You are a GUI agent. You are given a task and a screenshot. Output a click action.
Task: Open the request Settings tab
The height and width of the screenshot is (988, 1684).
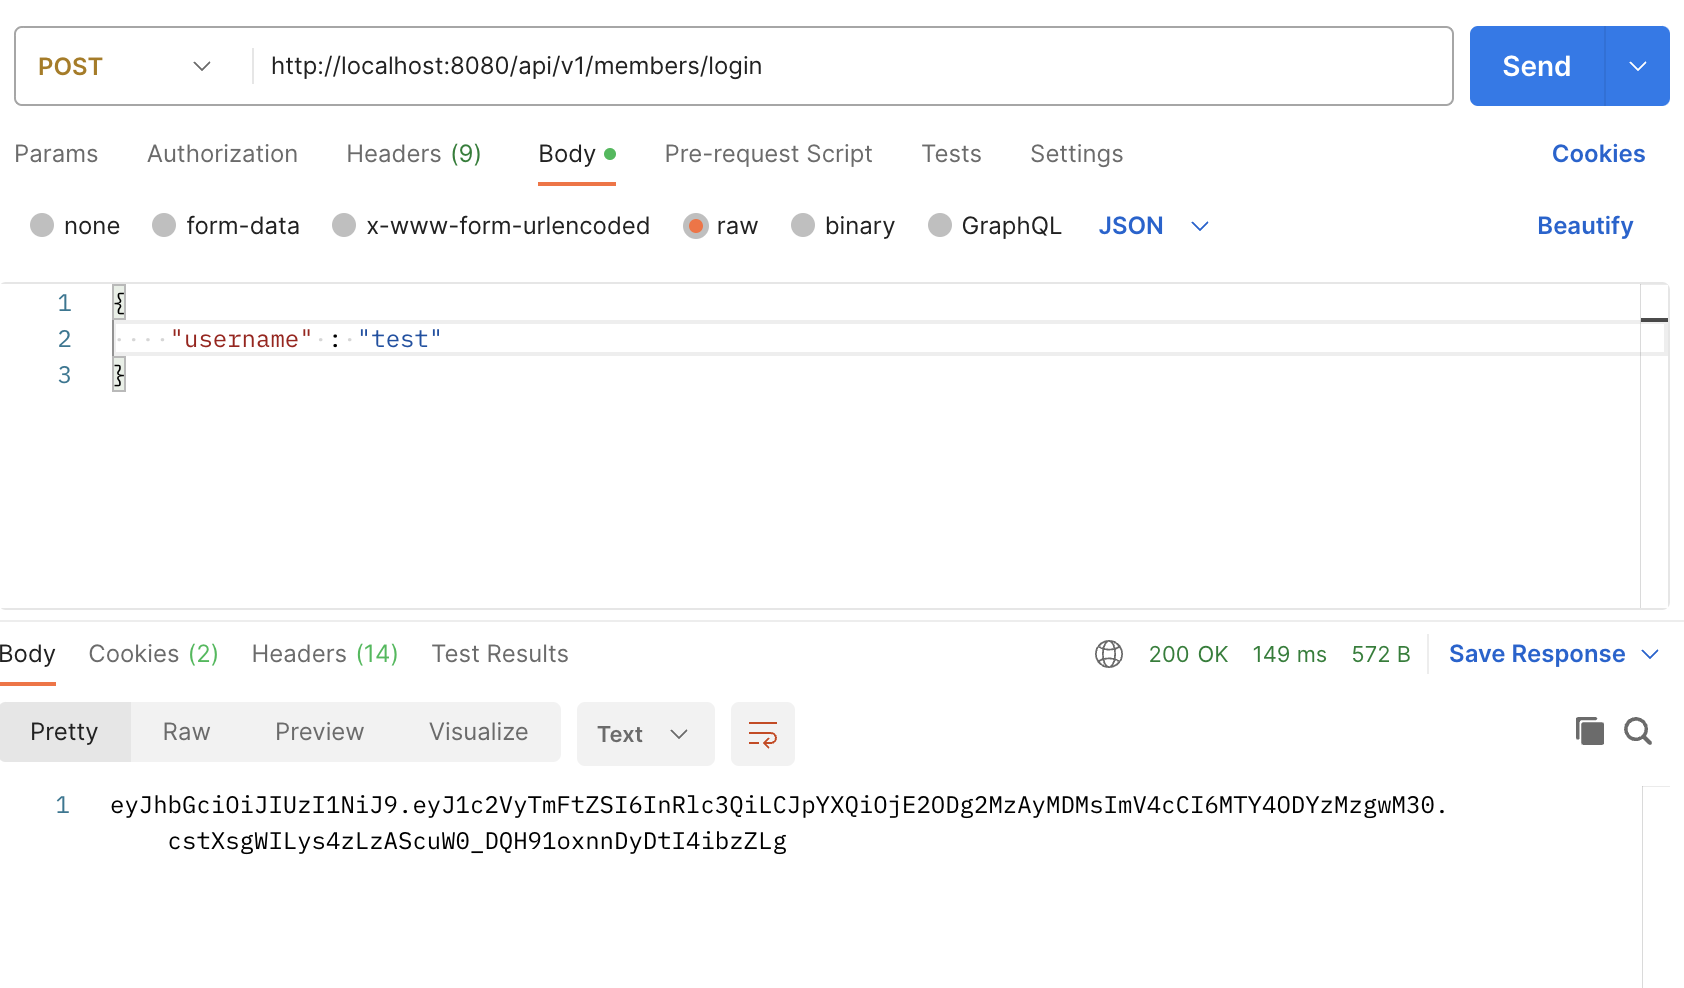[x=1076, y=154]
